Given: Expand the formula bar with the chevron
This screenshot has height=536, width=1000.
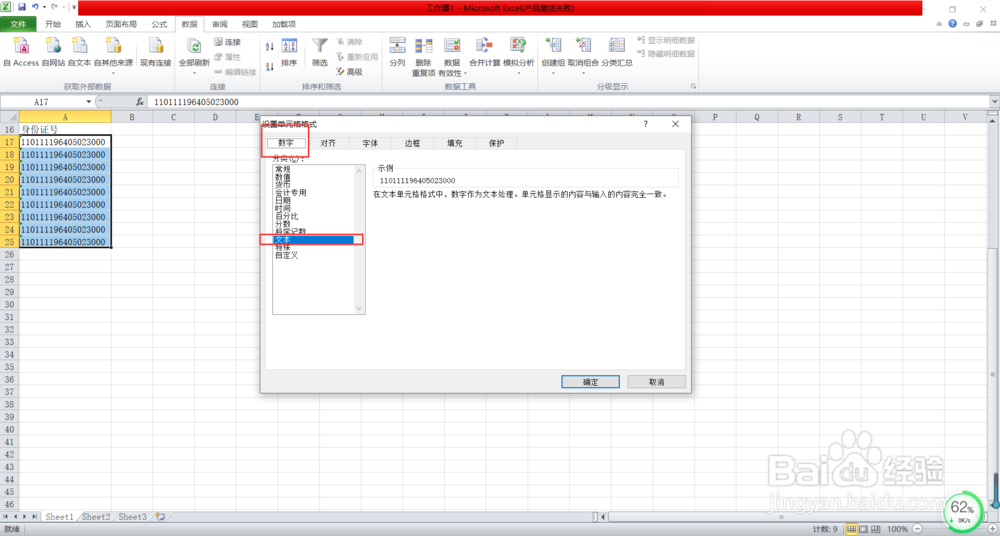Looking at the screenshot, I should tap(994, 102).
